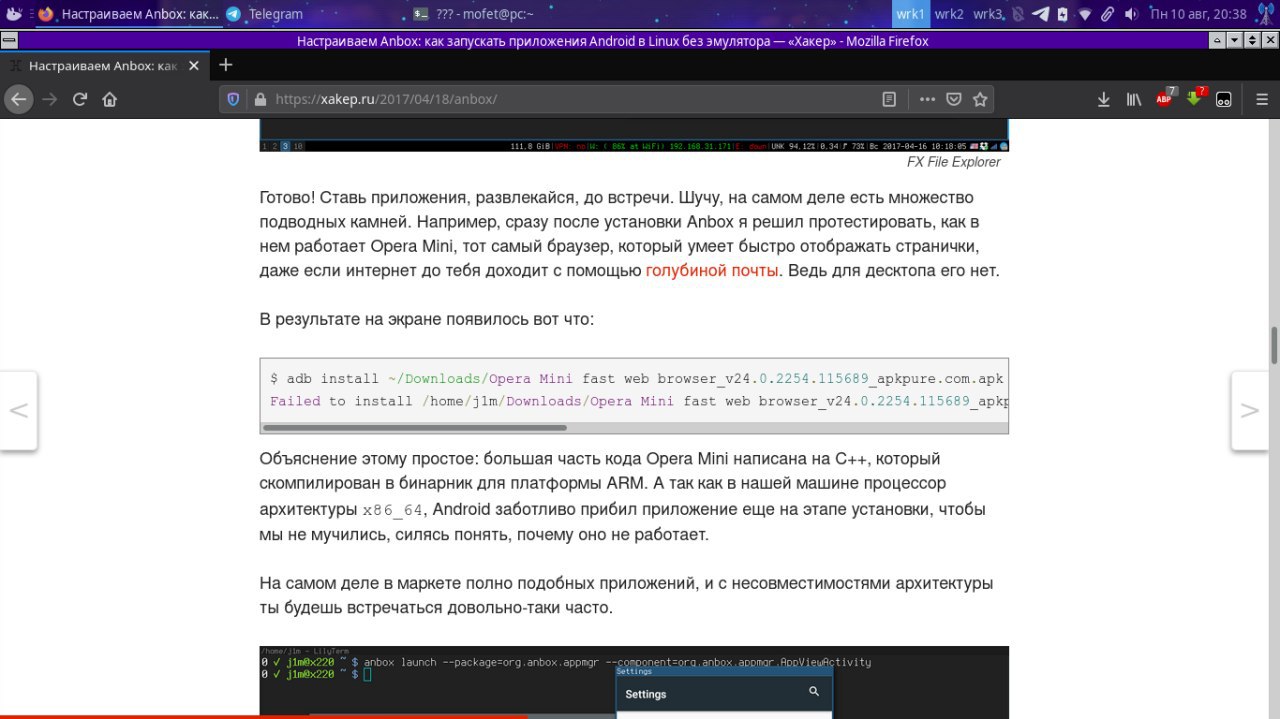Click the page vertical scrollbar thumb
Viewport: 1280px width, 719px height.
pos(1274,346)
